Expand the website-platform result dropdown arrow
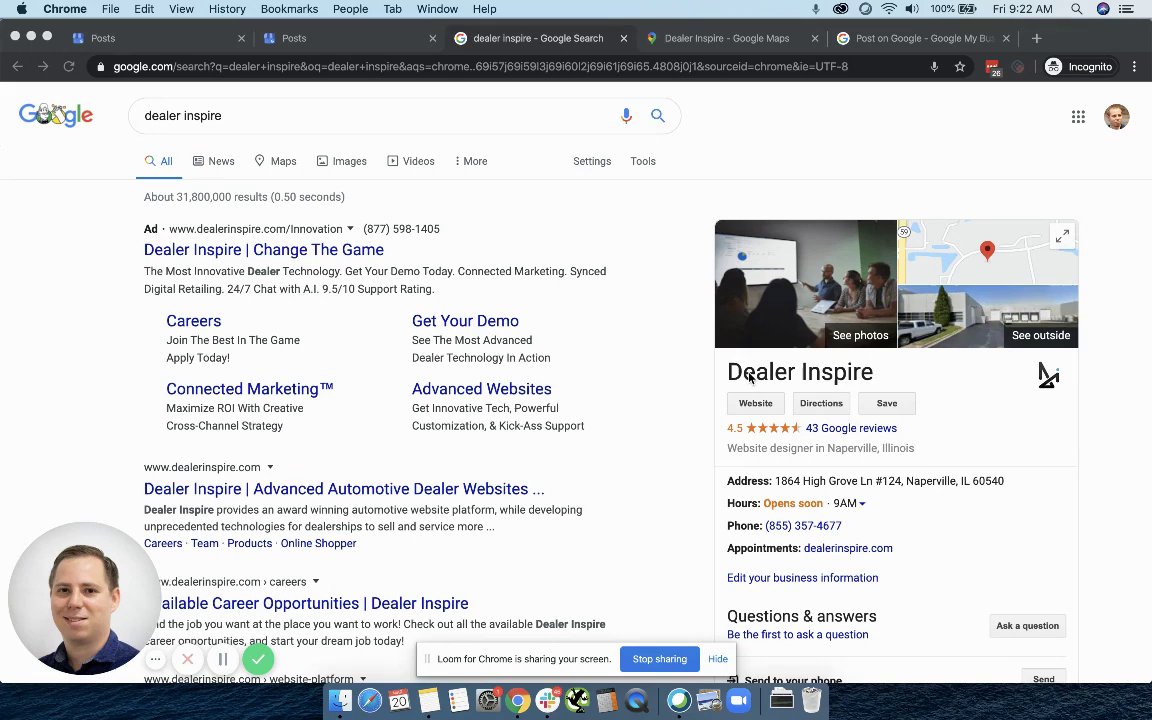Viewport: 1152px width, 720px height. 363,678
